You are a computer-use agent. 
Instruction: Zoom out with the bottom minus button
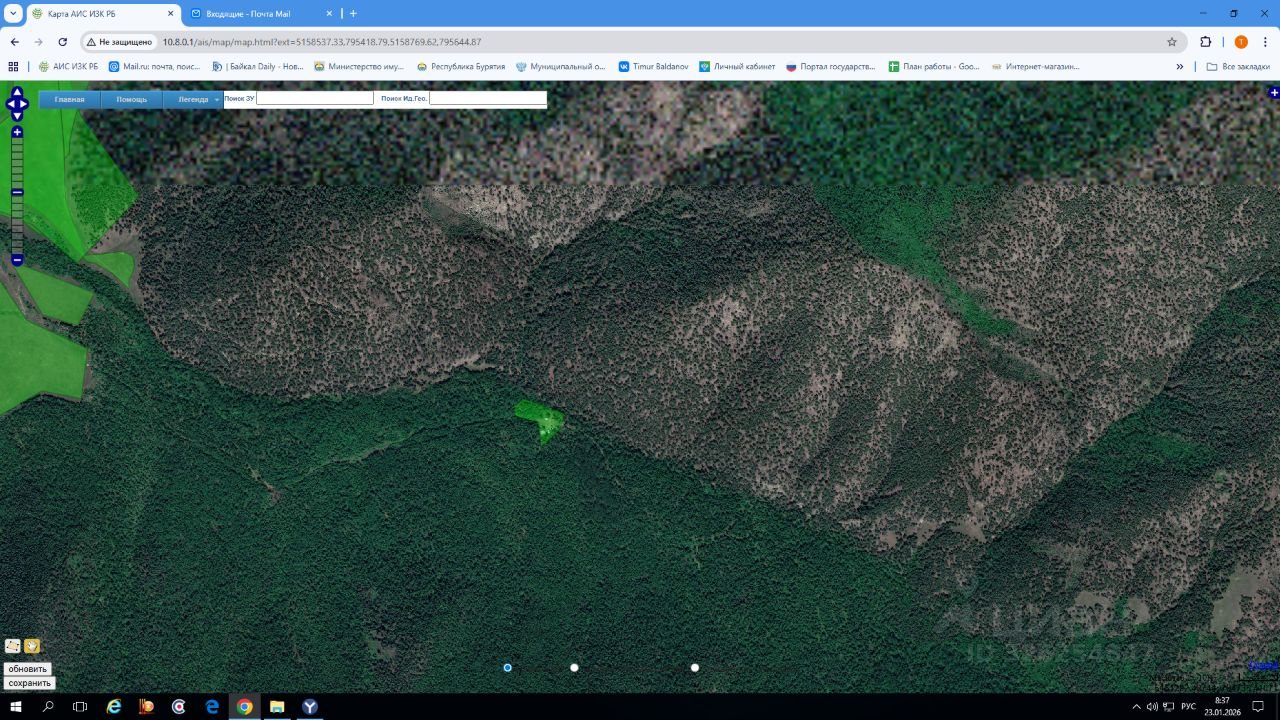coord(17,260)
